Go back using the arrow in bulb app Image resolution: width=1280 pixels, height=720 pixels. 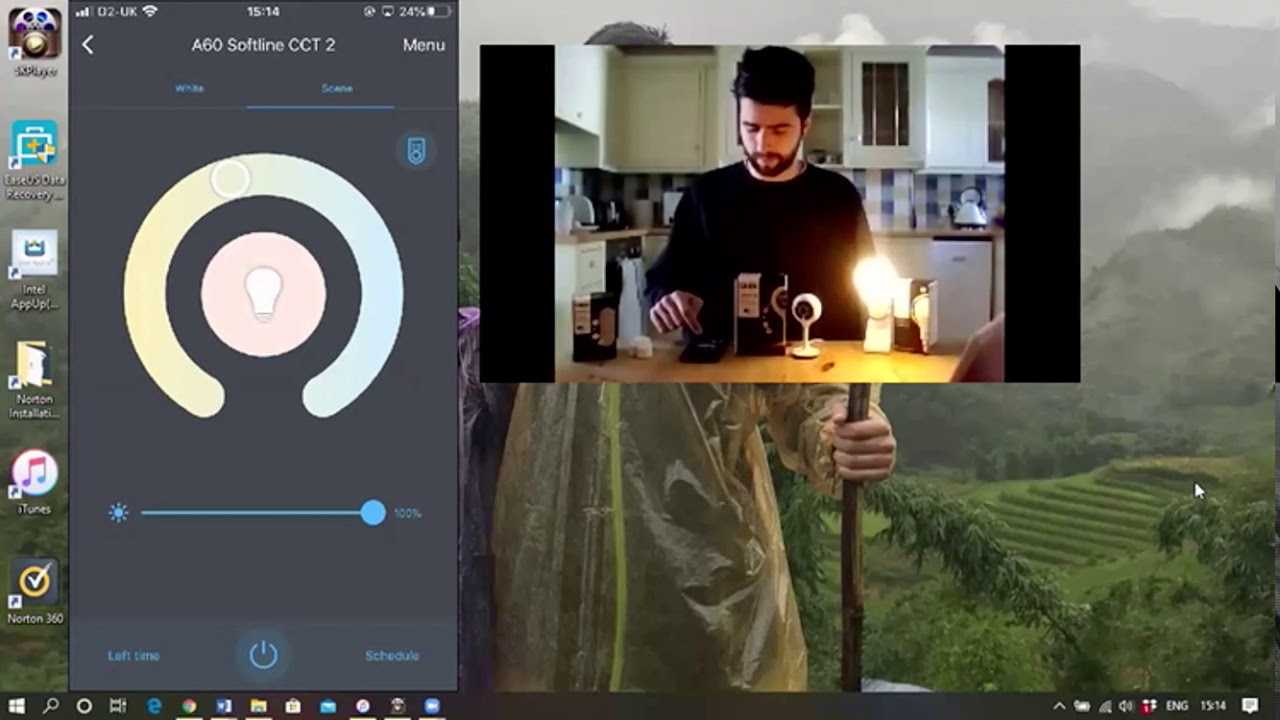pos(88,45)
